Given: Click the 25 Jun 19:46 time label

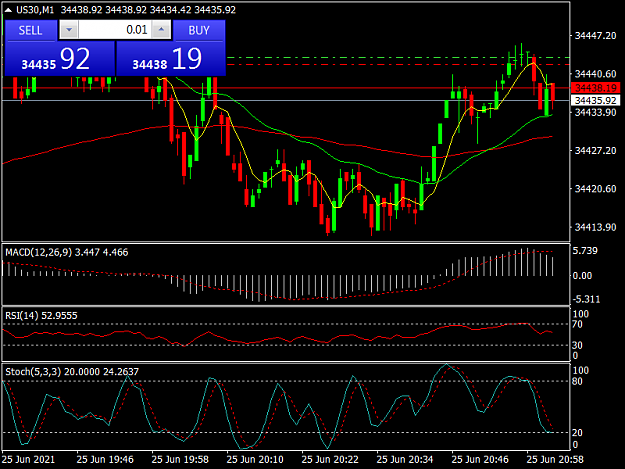Looking at the screenshot, I should point(105,459).
